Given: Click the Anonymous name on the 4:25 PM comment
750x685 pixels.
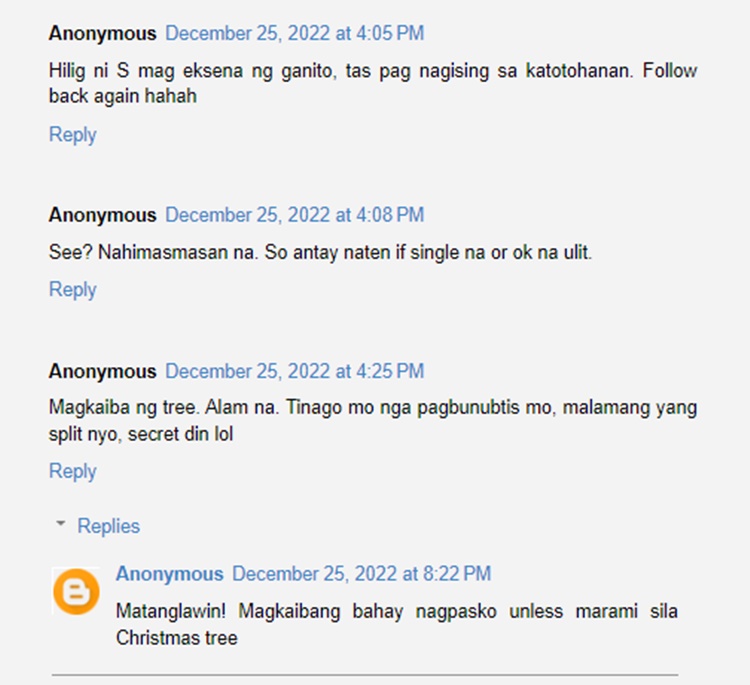Looking at the screenshot, I should (102, 371).
